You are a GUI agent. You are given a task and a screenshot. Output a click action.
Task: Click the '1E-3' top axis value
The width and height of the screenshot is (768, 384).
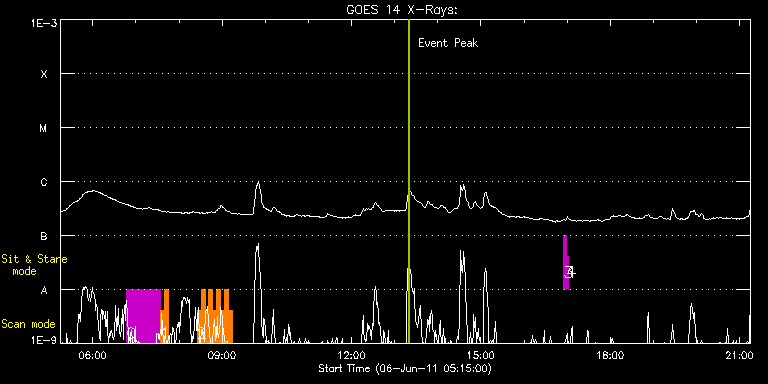click(44, 23)
